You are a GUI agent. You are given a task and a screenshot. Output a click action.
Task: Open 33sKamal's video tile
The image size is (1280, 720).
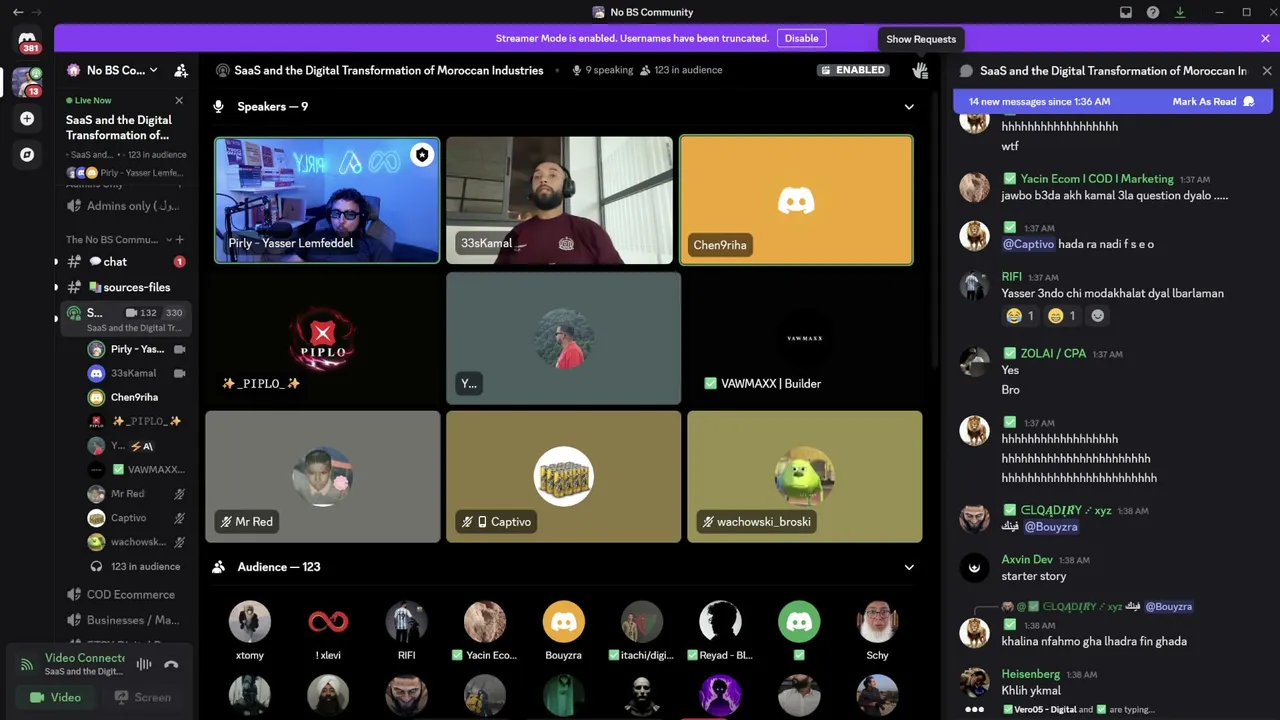pyautogui.click(x=560, y=200)
